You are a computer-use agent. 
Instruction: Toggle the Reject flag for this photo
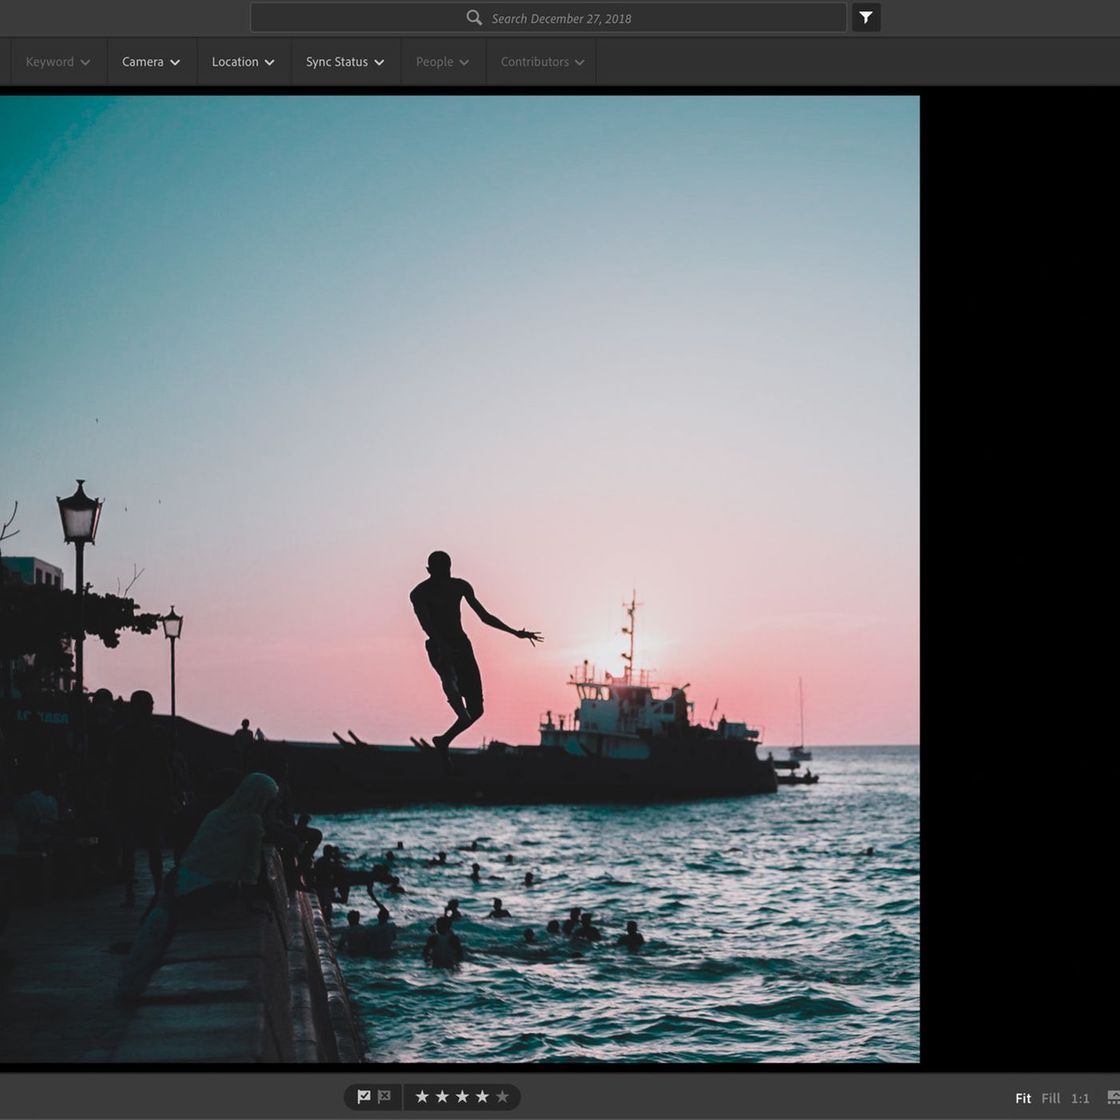click(386, 1096)
